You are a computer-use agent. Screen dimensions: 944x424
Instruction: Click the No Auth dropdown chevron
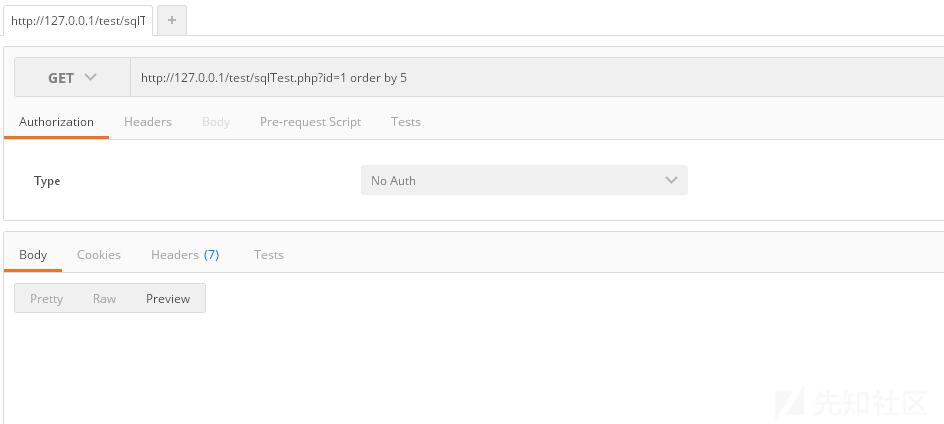(x=671, y=180)
